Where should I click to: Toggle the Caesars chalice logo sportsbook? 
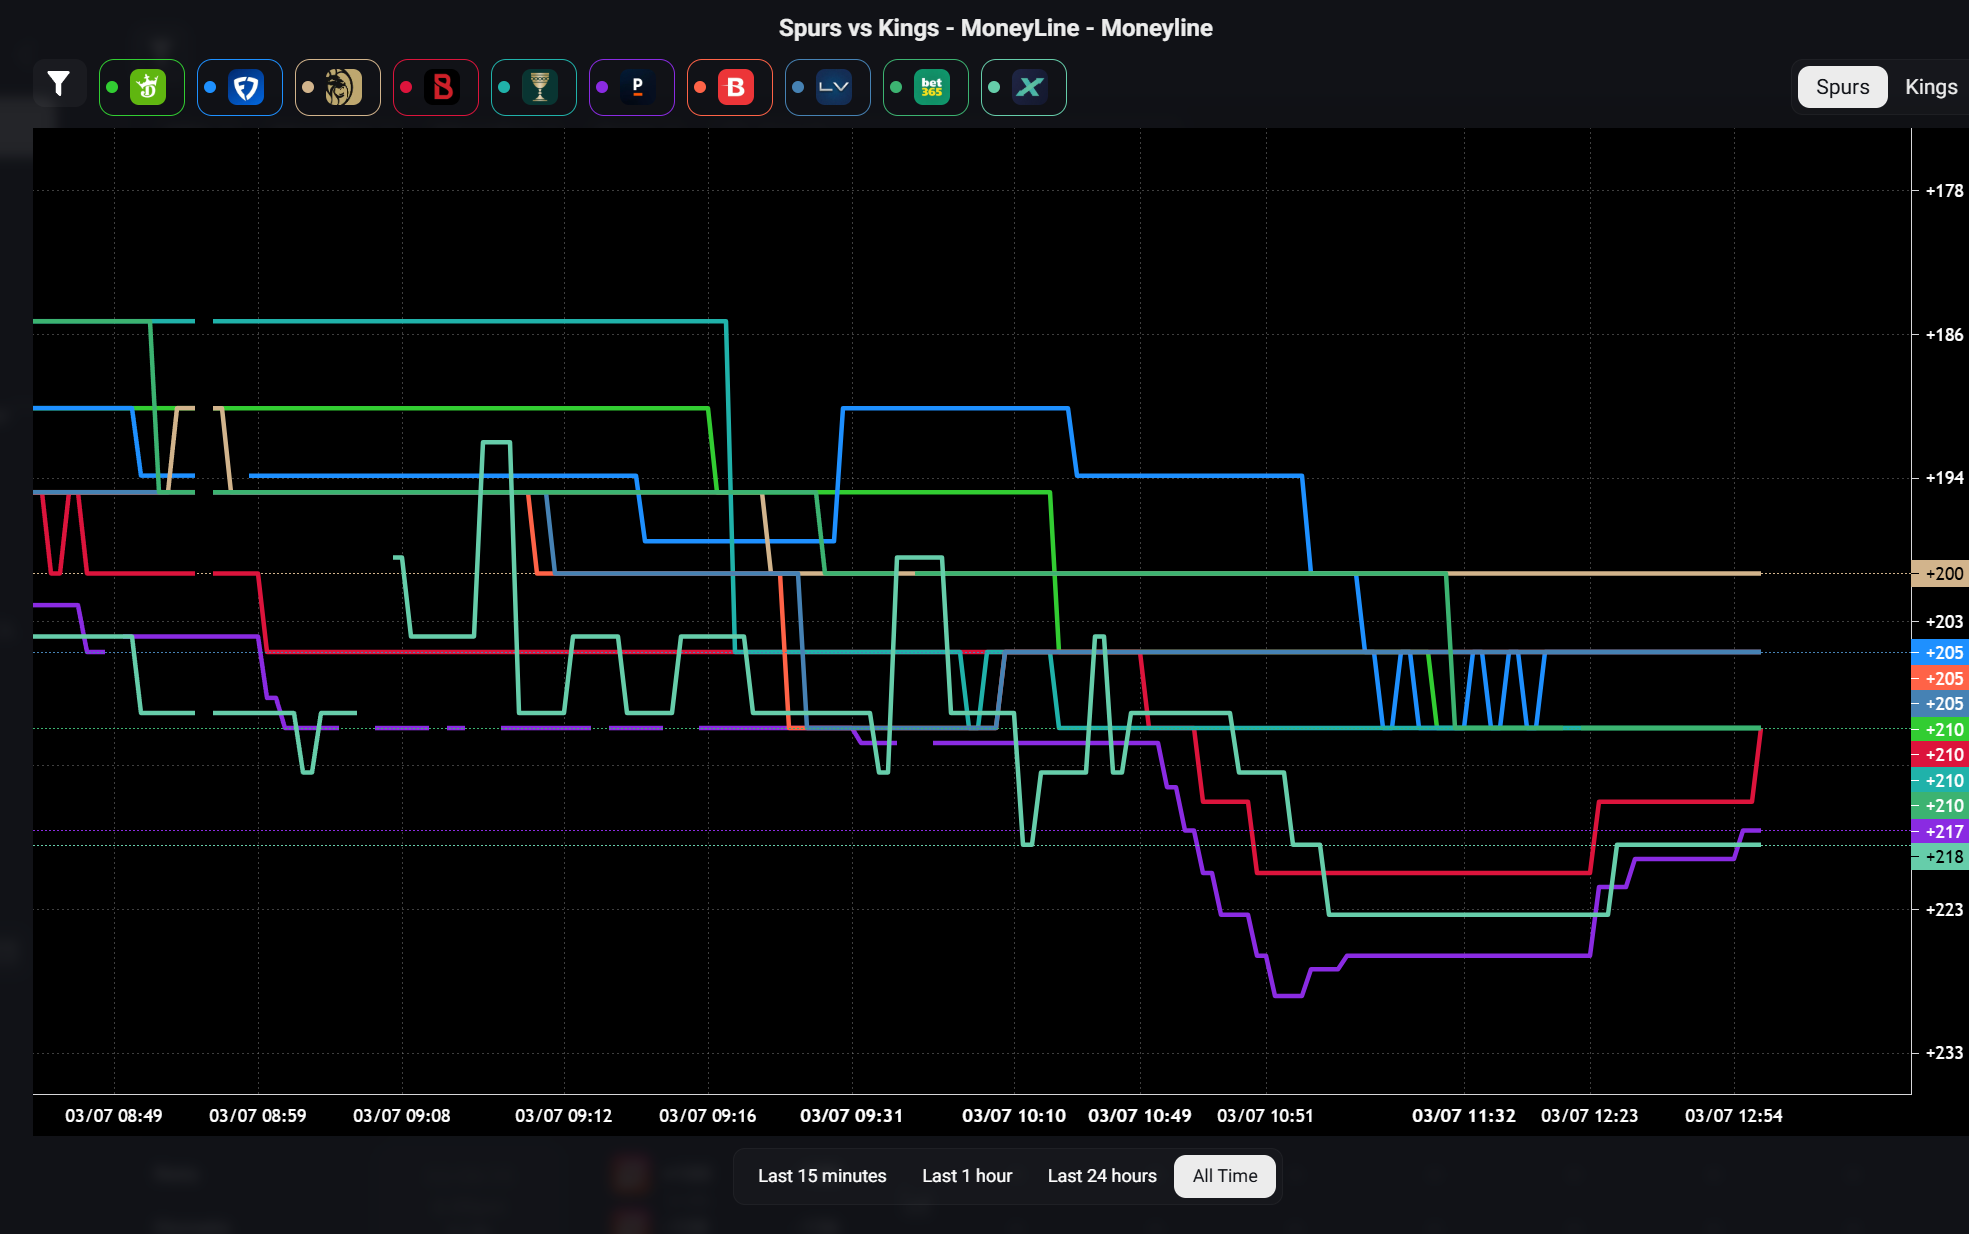[x=534, y=88]
